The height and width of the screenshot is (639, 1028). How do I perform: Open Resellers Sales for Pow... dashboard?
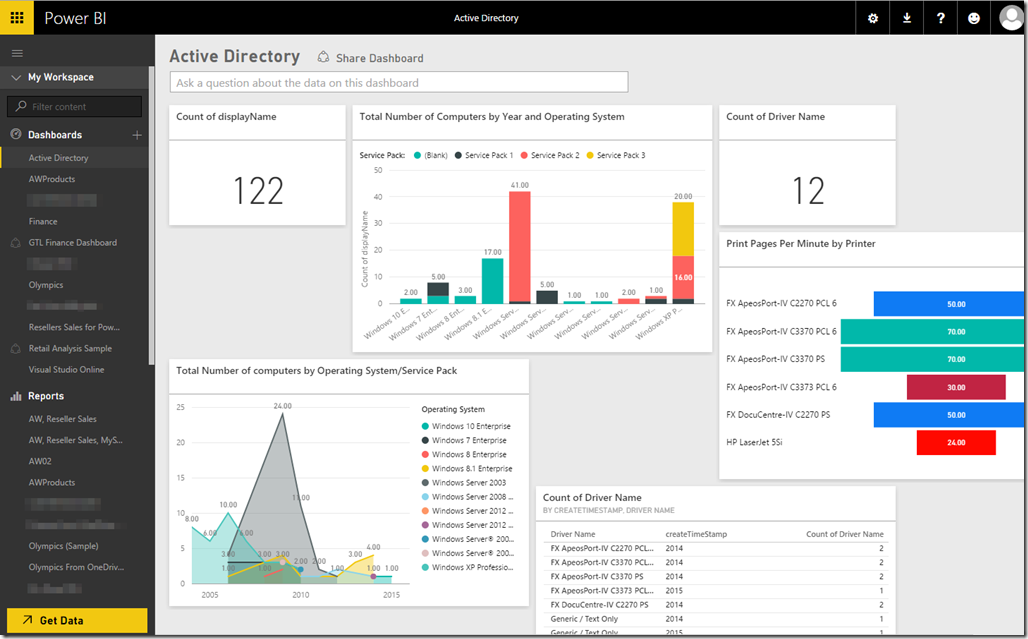click(x=74, y=327)
